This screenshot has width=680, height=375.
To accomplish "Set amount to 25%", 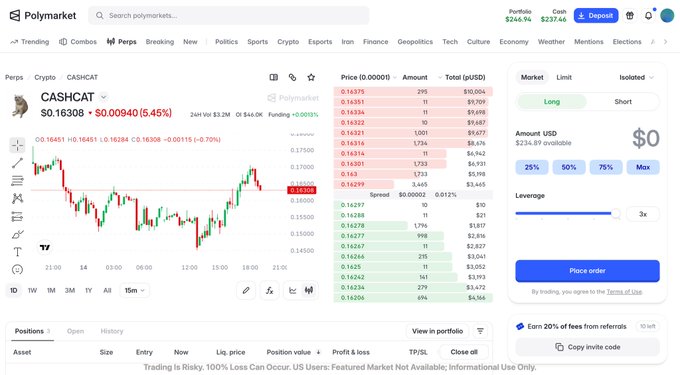I will coord(532,167).
